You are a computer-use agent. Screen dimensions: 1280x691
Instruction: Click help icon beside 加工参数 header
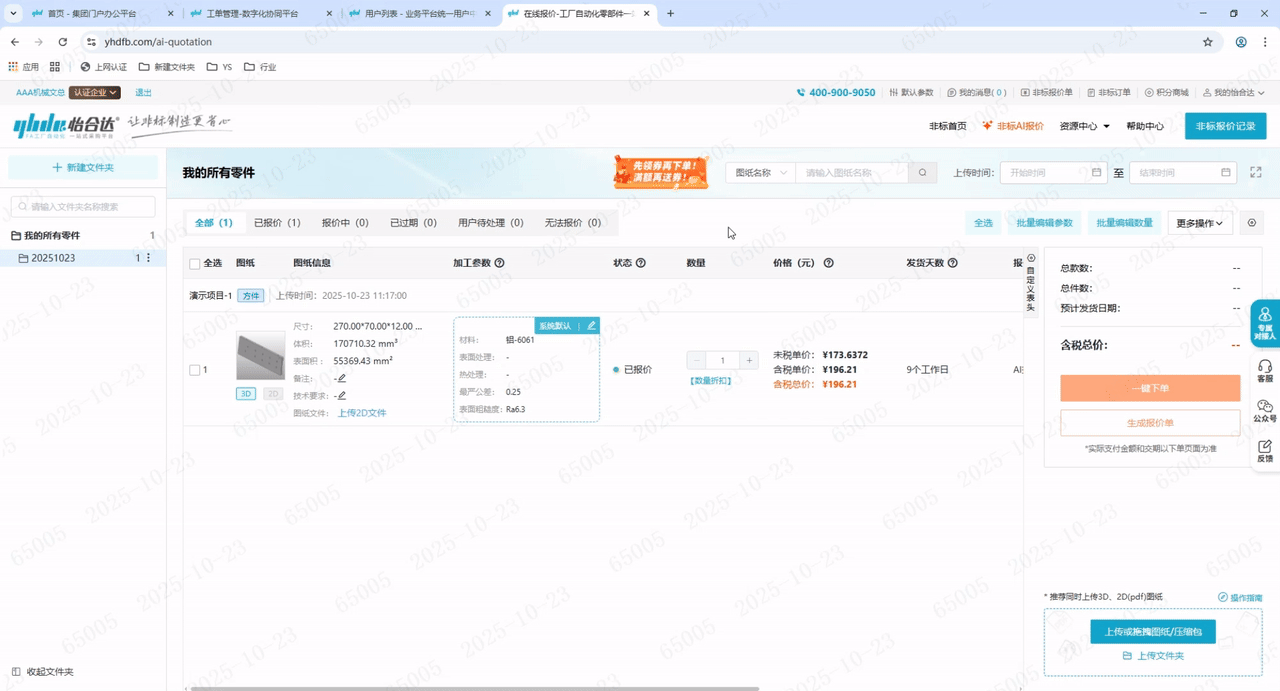click(x=500, y=263)
